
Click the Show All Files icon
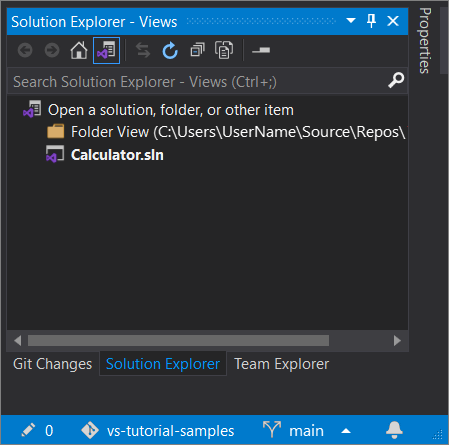pyautogui.click(x=224, y=50)
